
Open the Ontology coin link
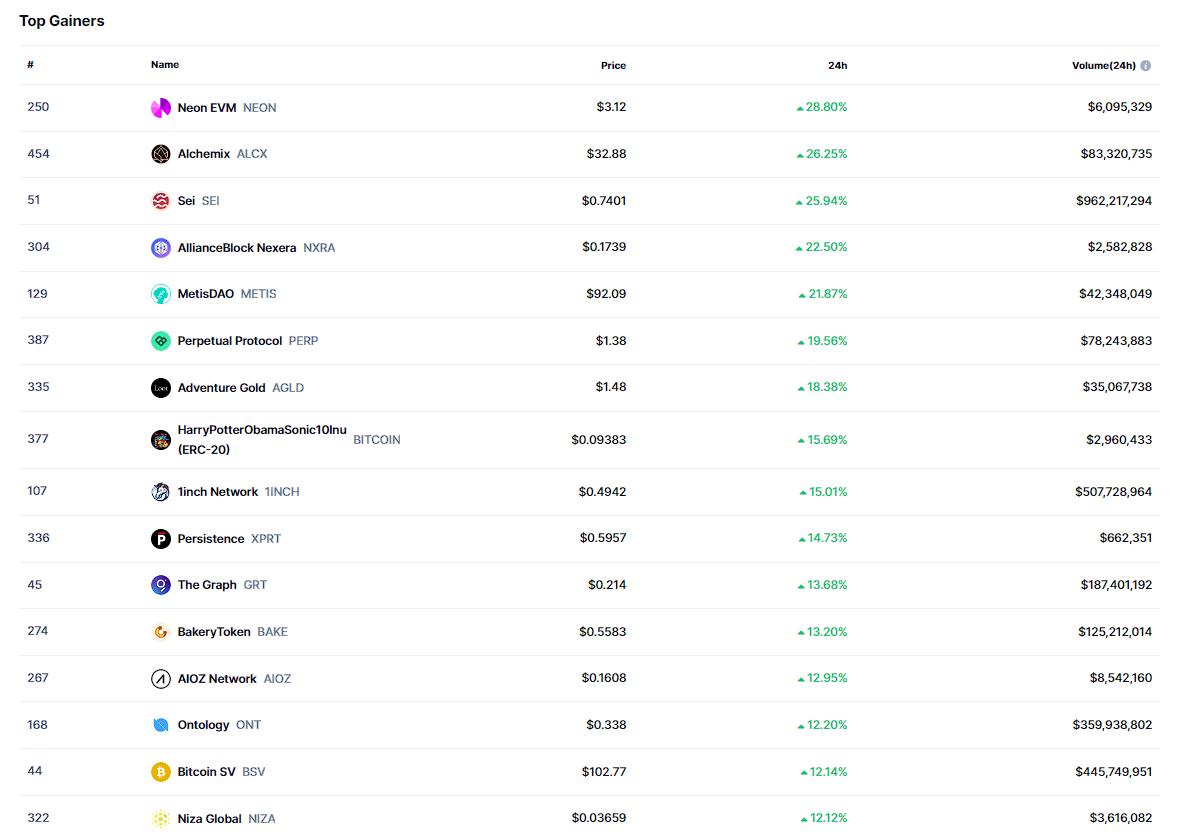(x=203, y=725)
